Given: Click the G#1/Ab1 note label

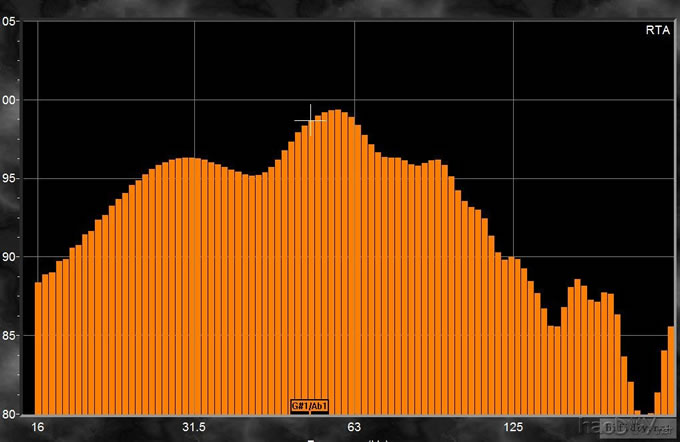Looking at the screenshot, I should tap(309, 405).
